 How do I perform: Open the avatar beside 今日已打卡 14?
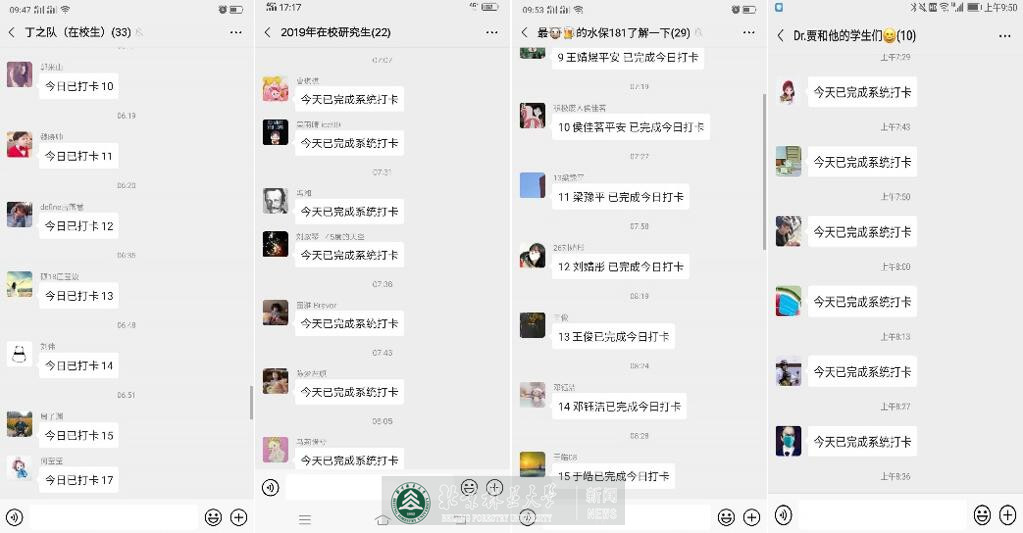pos(20,354)
